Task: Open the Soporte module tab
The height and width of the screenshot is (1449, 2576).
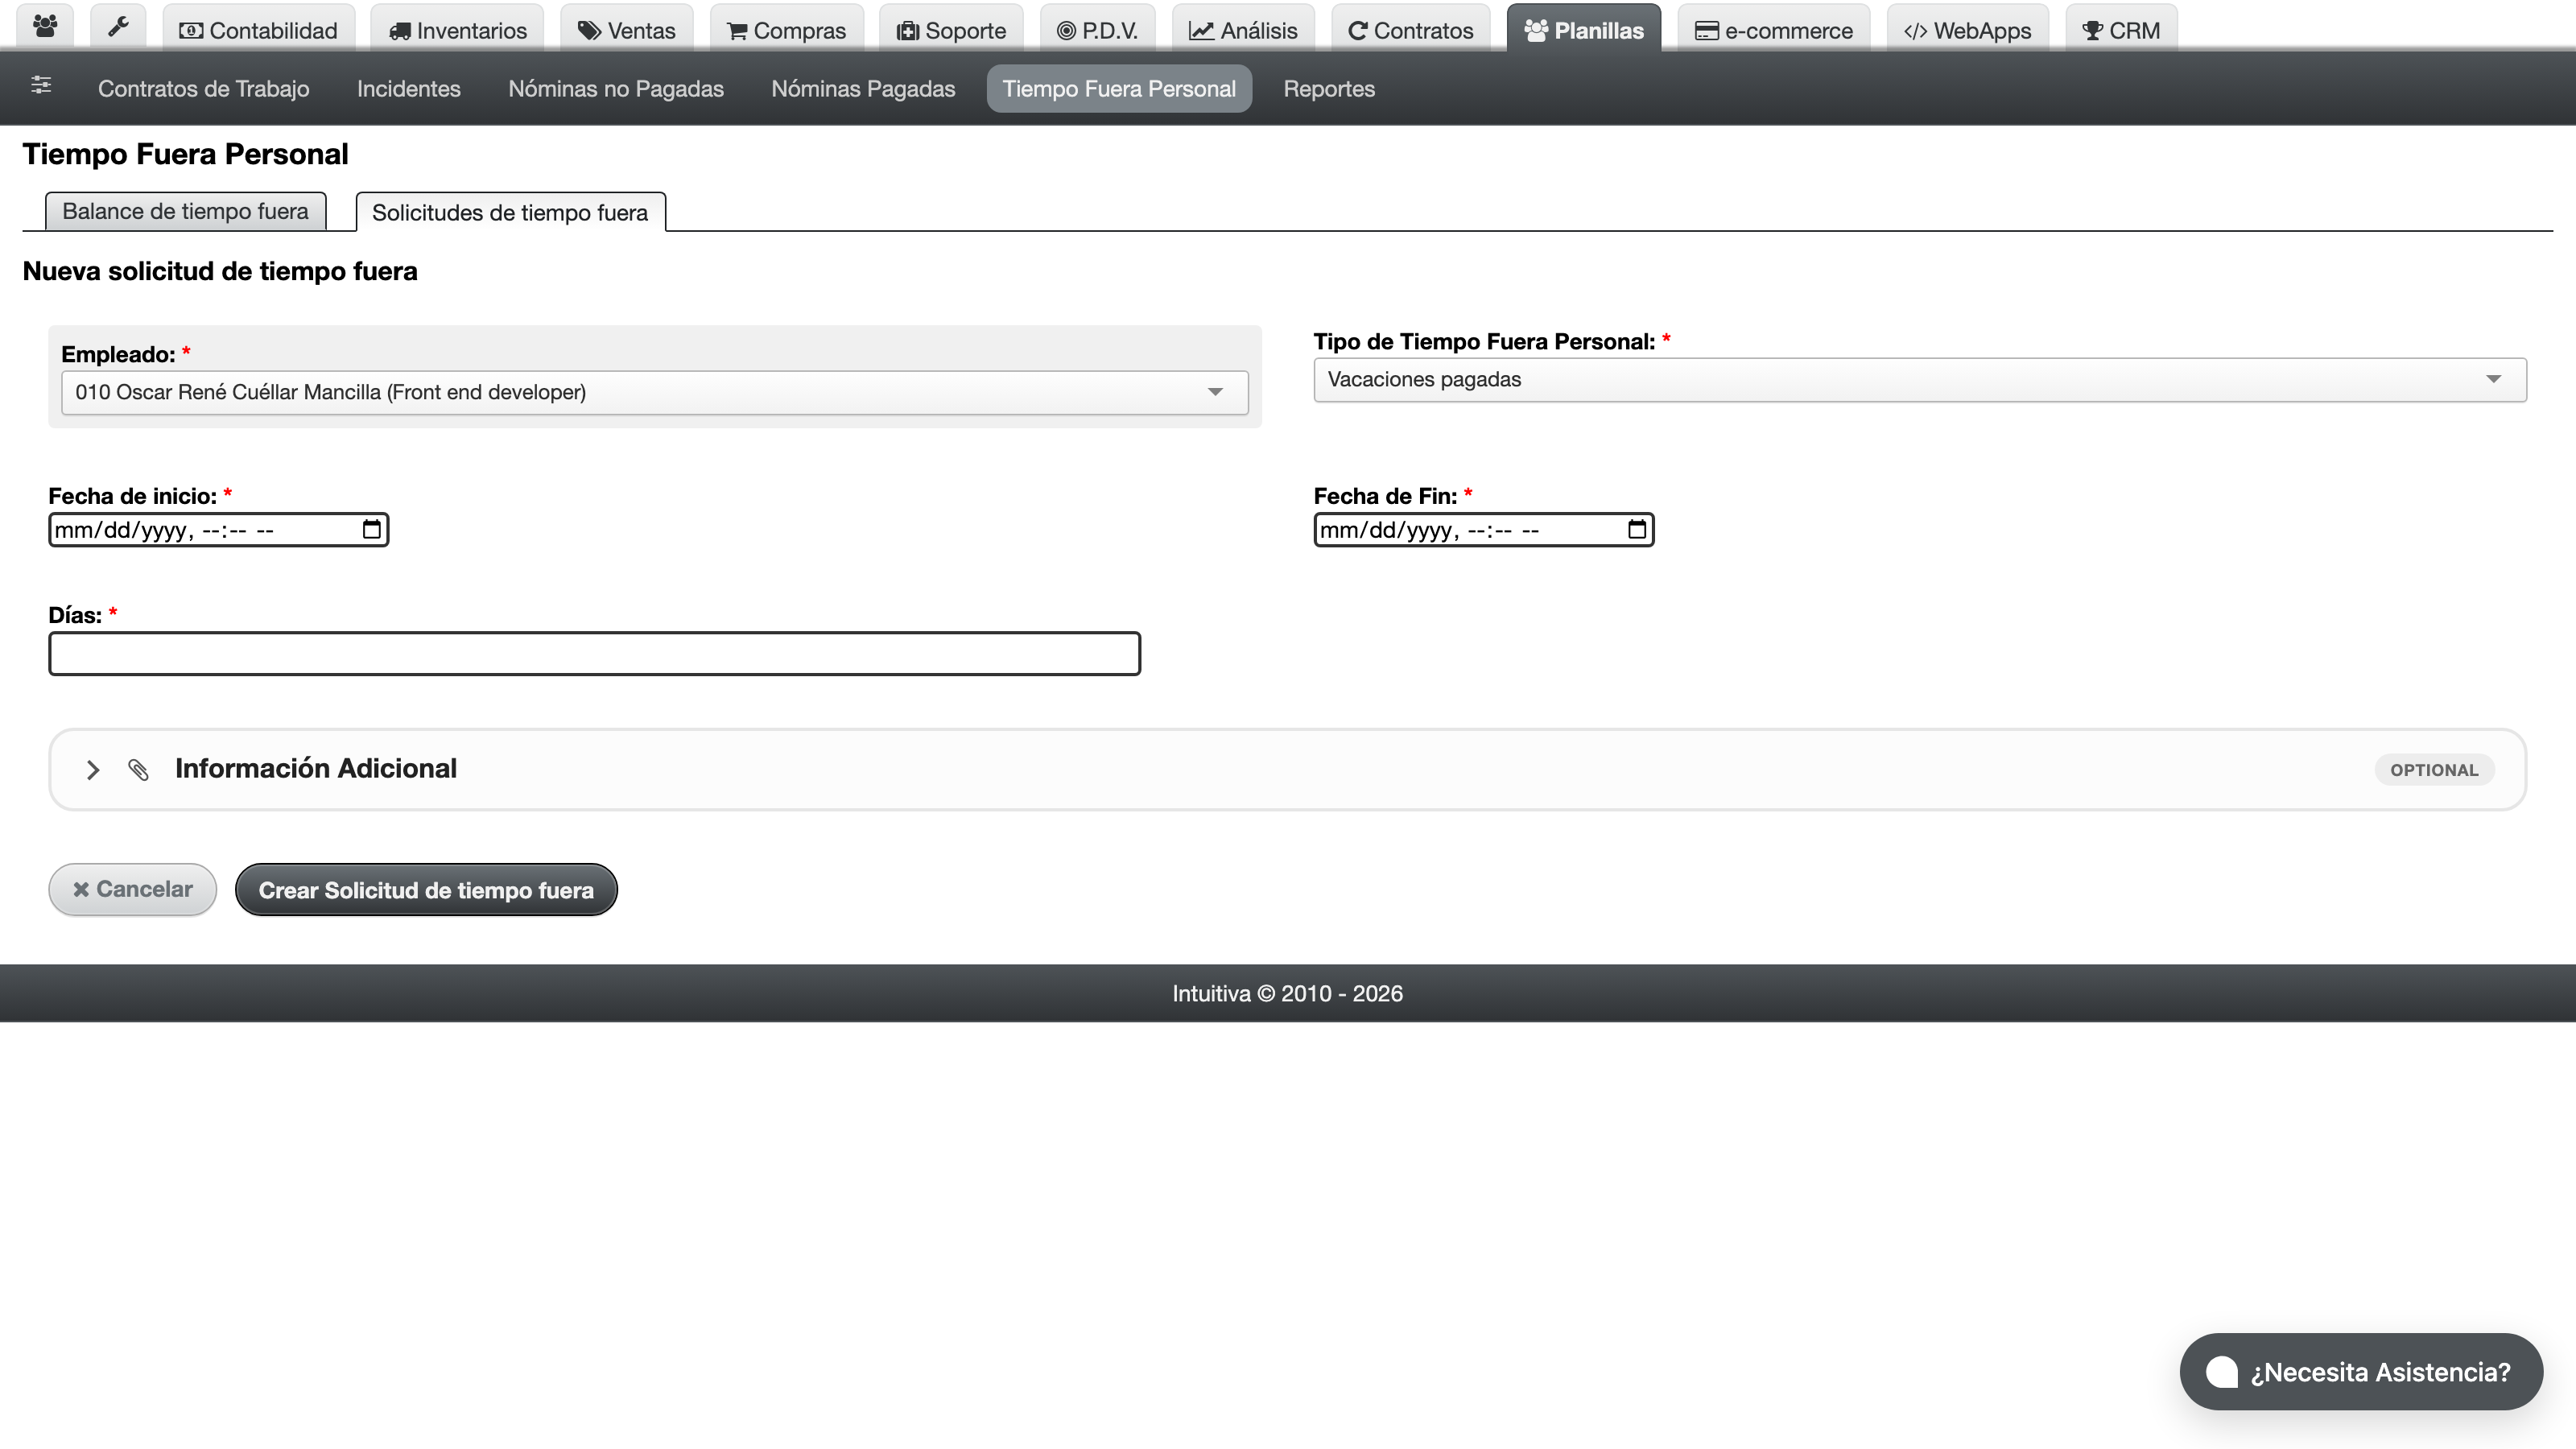Action: pos(951,30)
